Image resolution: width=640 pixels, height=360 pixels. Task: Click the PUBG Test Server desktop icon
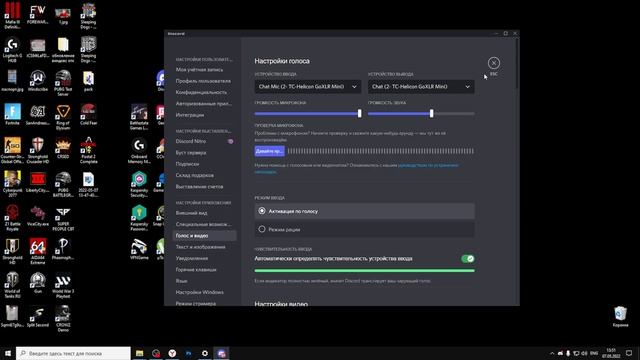[63, 83]
